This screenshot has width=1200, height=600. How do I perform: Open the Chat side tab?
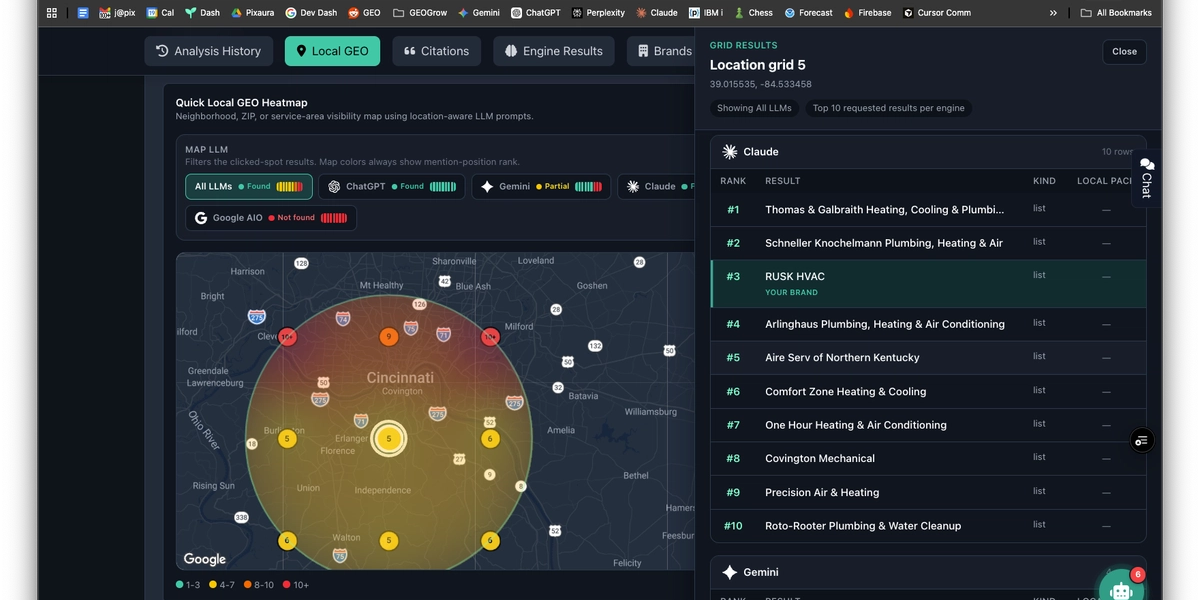click(1146, 178)
